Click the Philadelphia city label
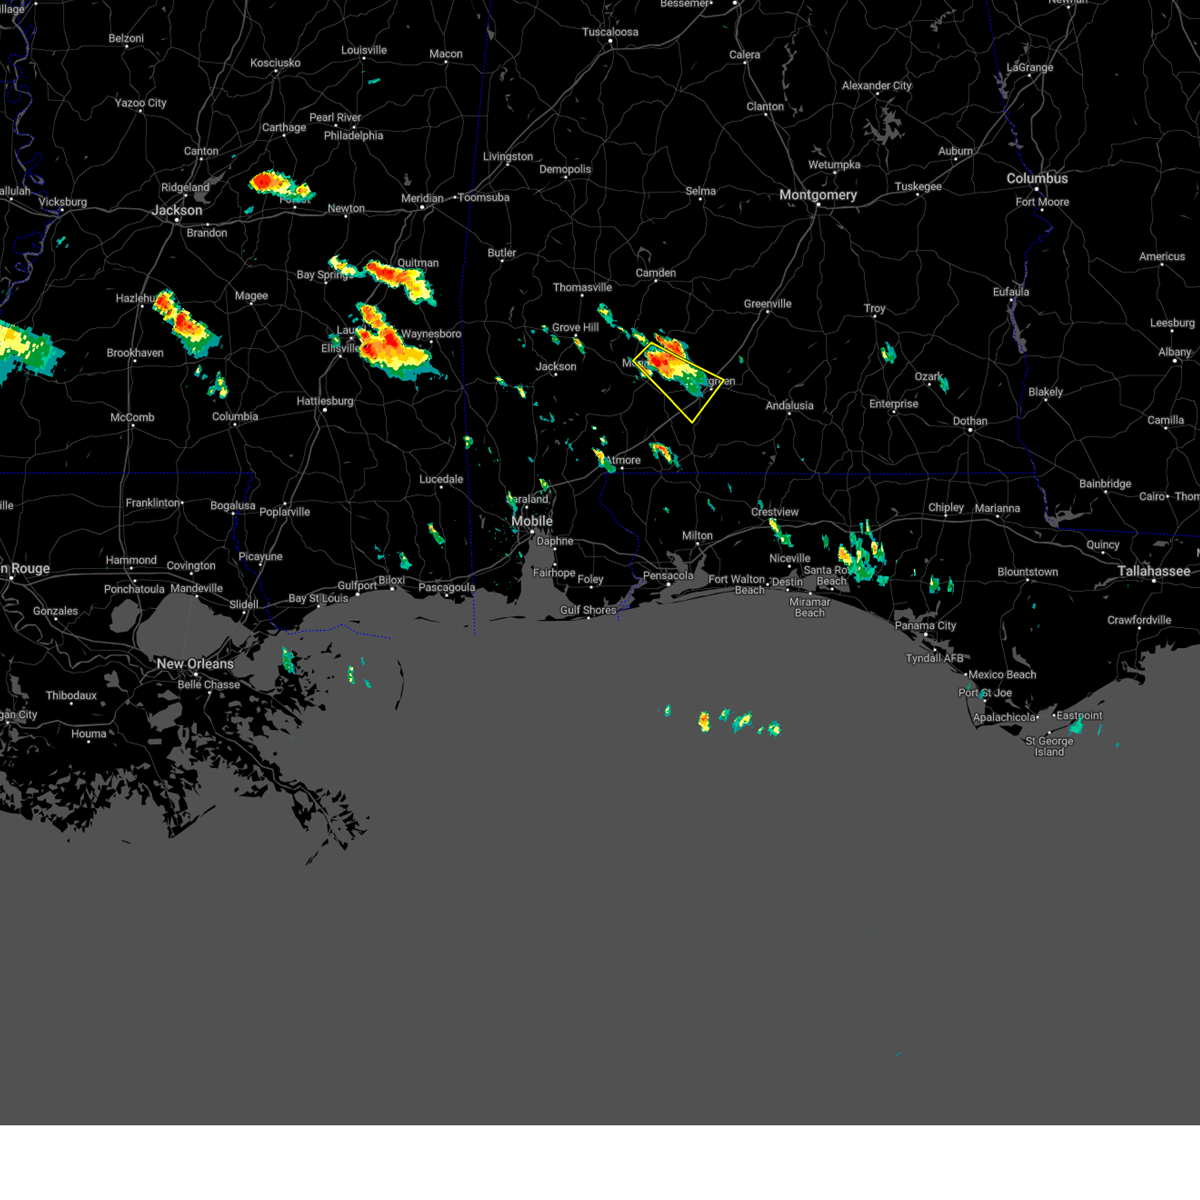The height and width of the screenshot is (1200, 1200). coord(353,136)
